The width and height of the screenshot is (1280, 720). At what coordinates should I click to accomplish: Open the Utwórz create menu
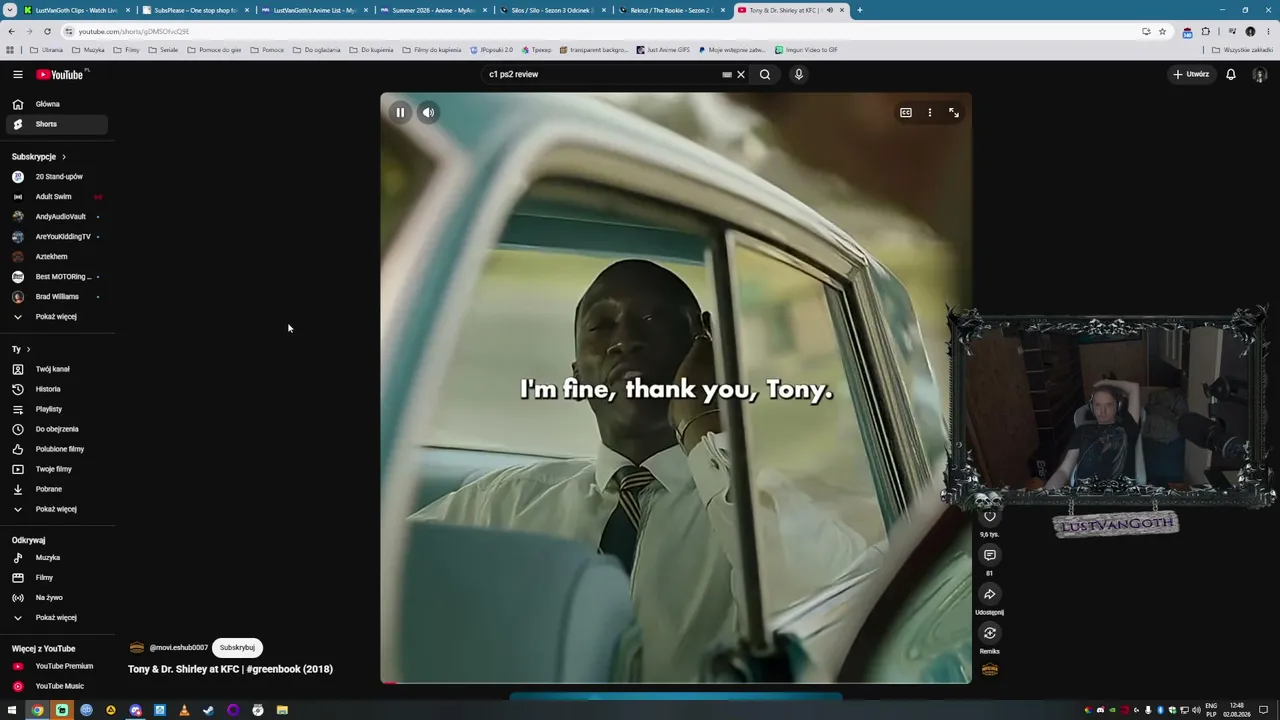[1191, 74]
